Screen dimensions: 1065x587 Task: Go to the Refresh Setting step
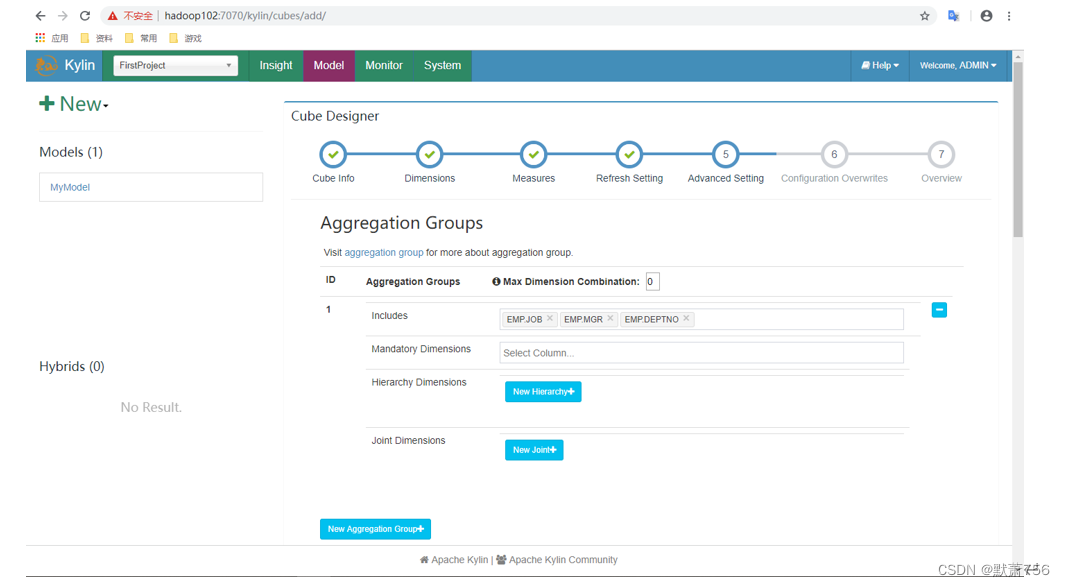coord(630,155)
